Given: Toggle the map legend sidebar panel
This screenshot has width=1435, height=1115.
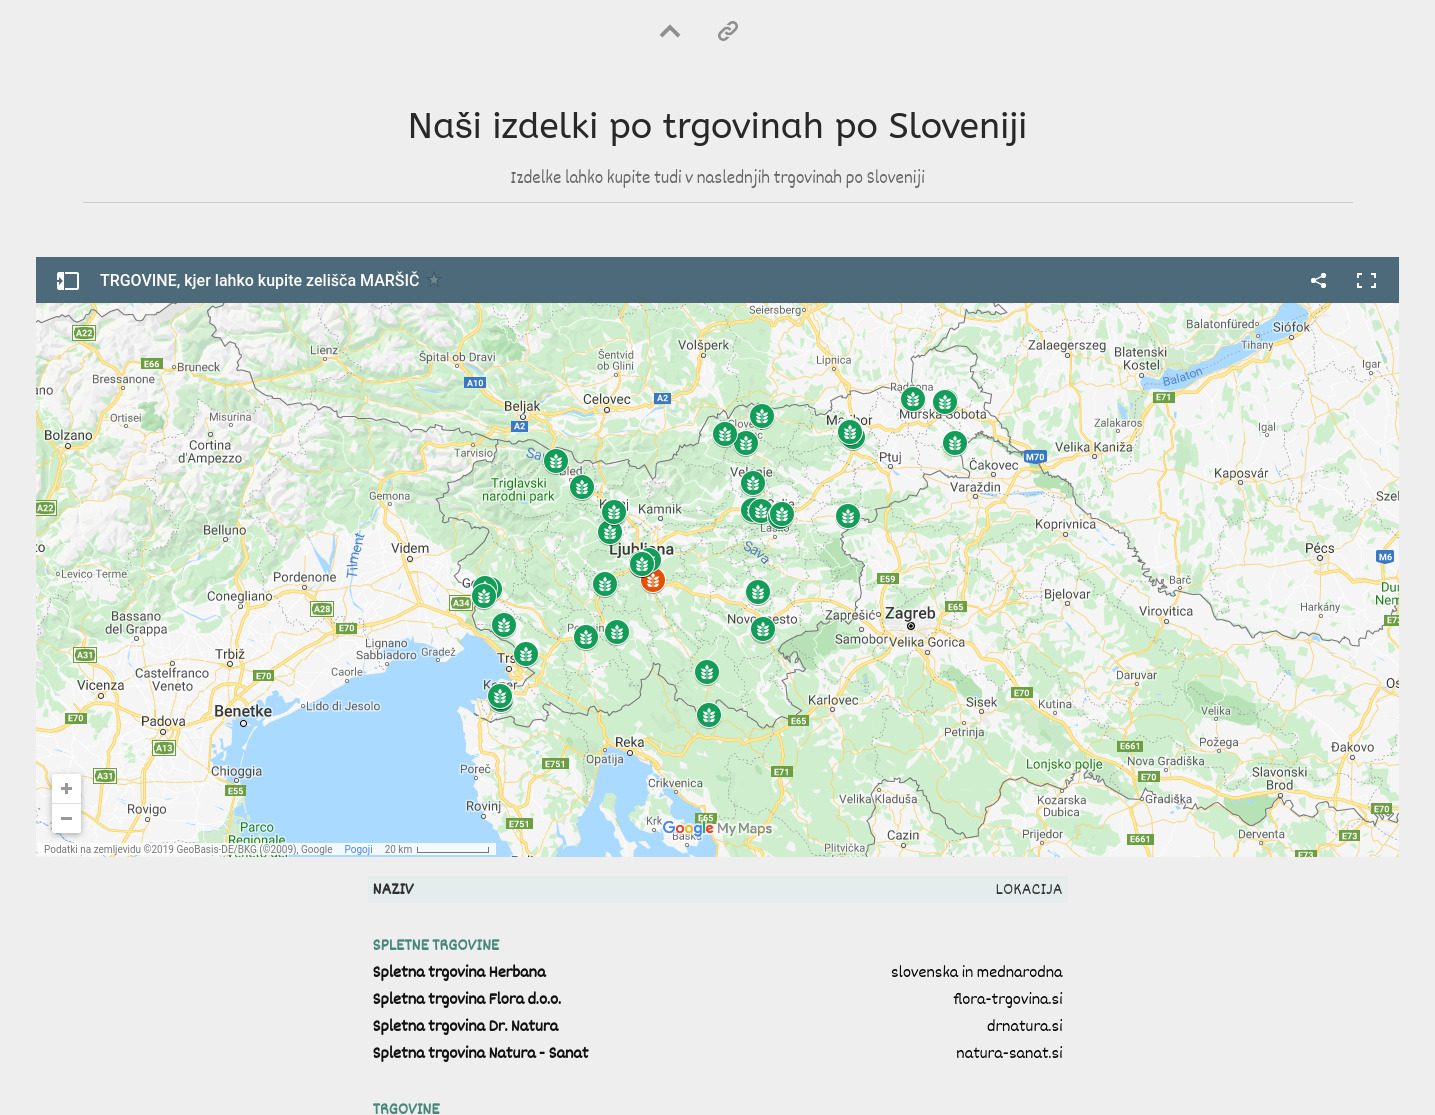Looking at the screenshot, I should [68, 281].
